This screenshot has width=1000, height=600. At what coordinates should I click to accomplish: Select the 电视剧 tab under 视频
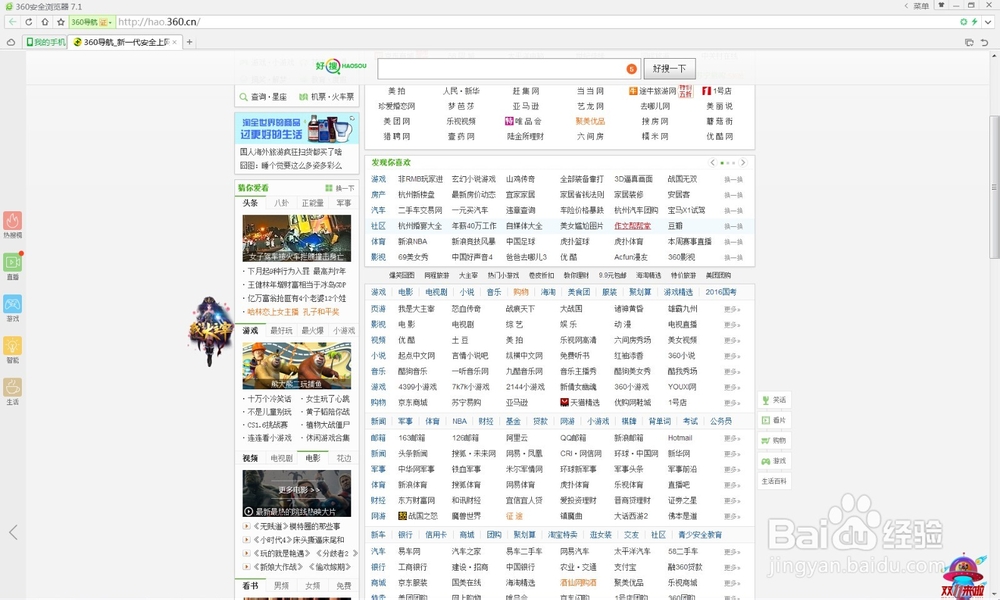coord(281,458)
